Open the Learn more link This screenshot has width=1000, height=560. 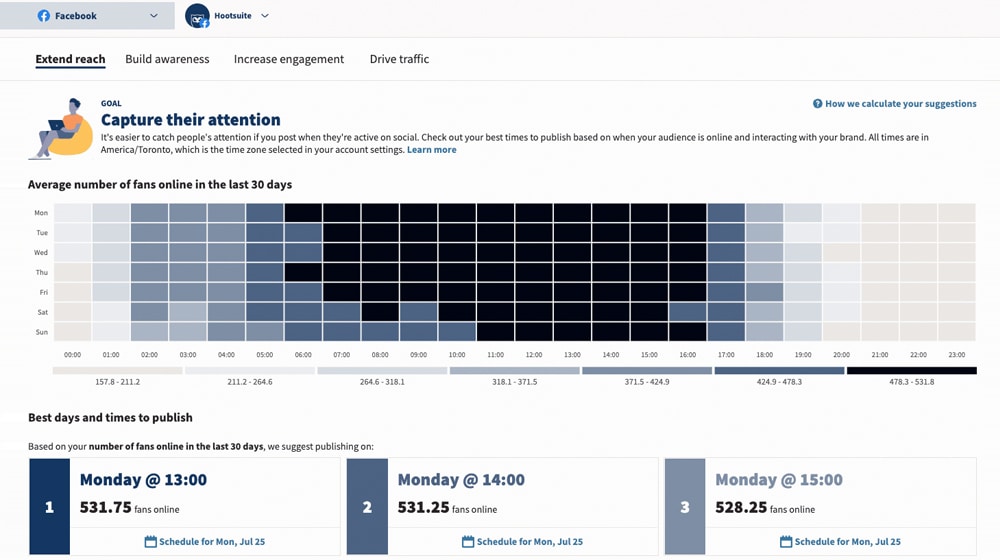pos(431,150)
